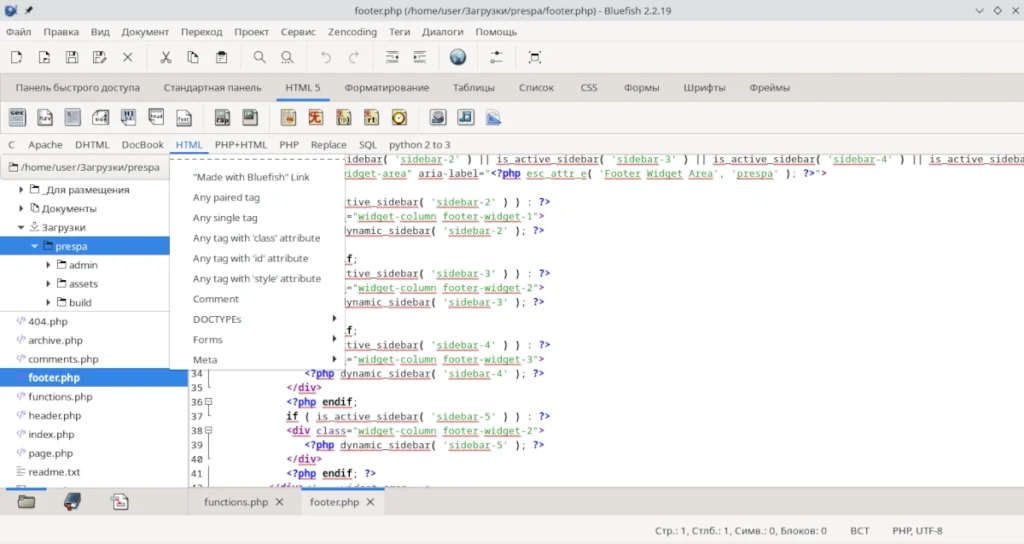Viewport: 1024px width, 544px height.
Task: Show third sidebar panel document icon
Action: 120,502
